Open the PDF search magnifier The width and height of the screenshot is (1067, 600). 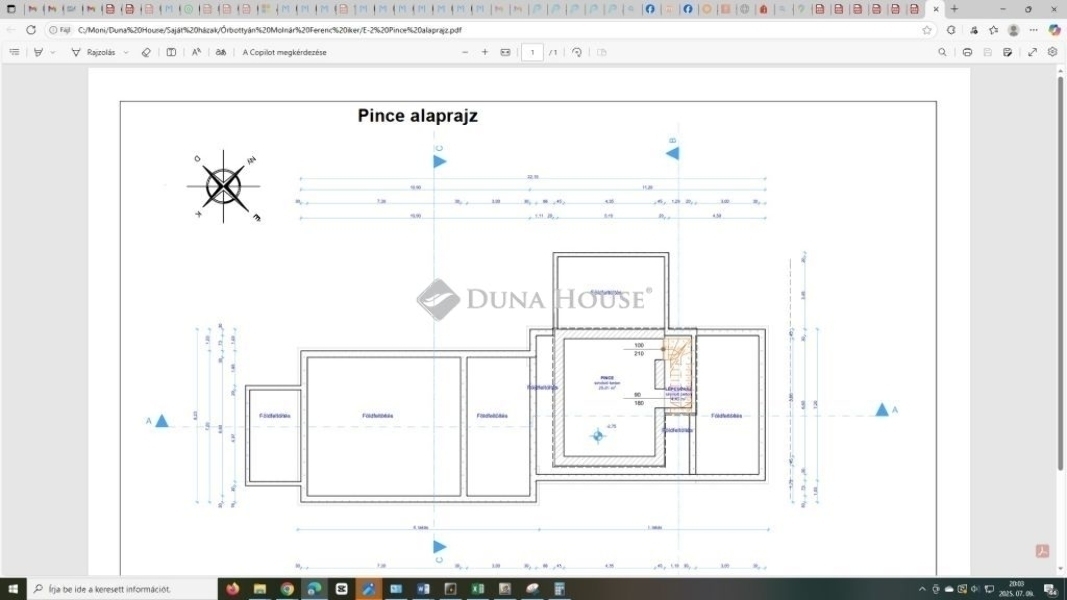pyautogui.click(x=942, y=52)
